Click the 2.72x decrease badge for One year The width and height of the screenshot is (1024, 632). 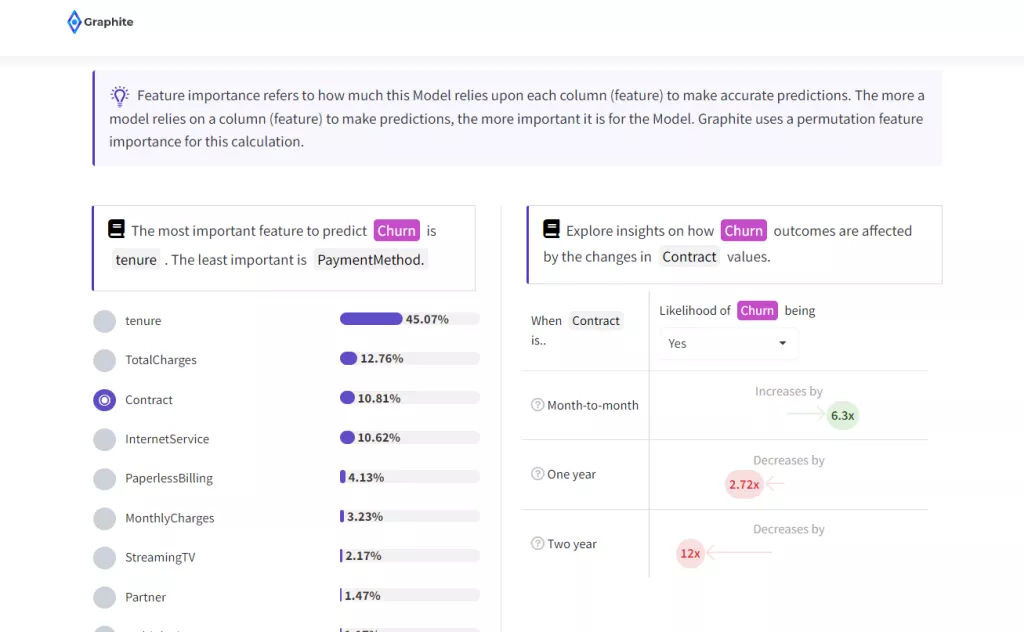pos(743,484)
